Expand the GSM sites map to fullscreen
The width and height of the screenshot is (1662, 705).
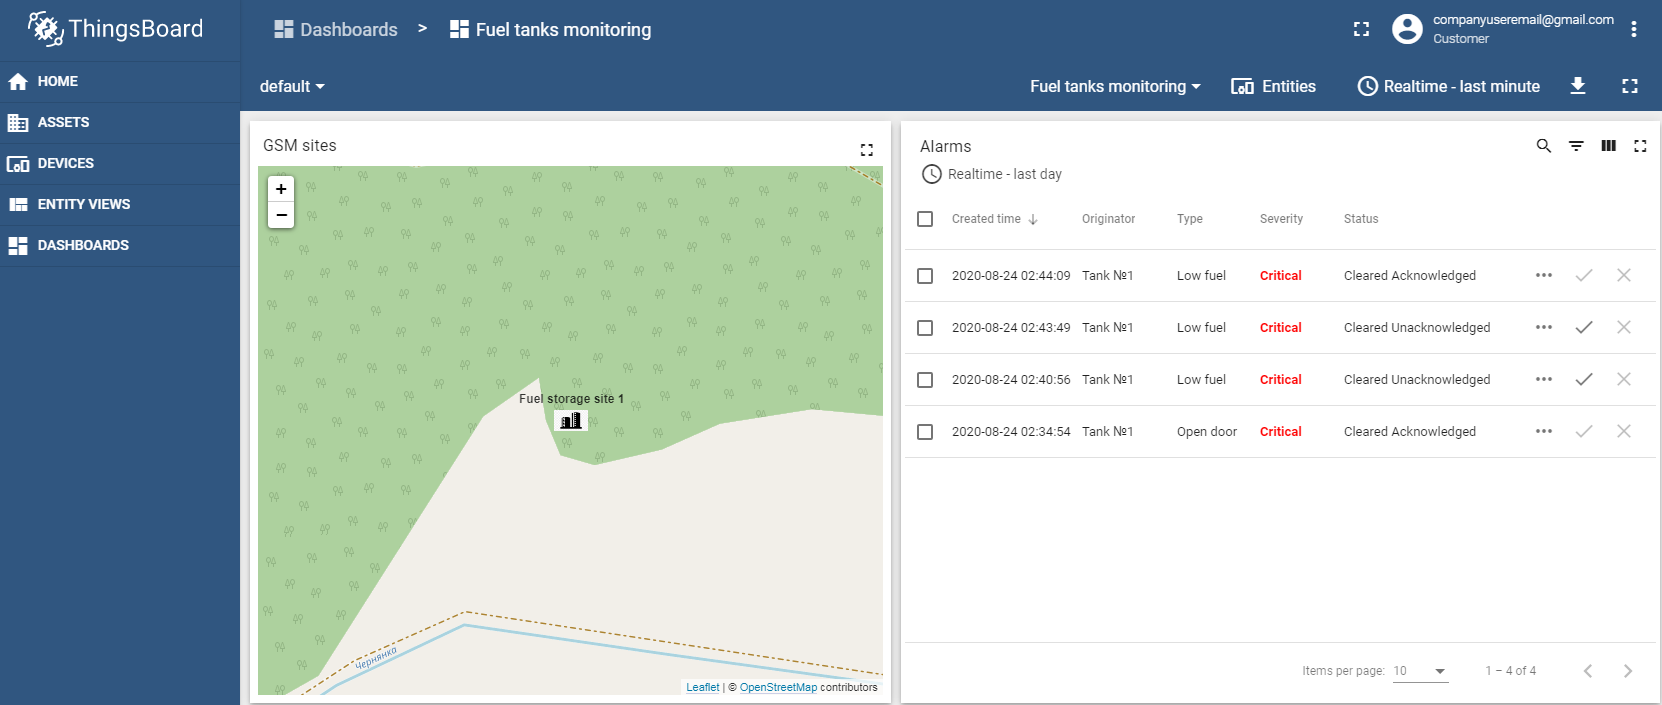point(866,150)
